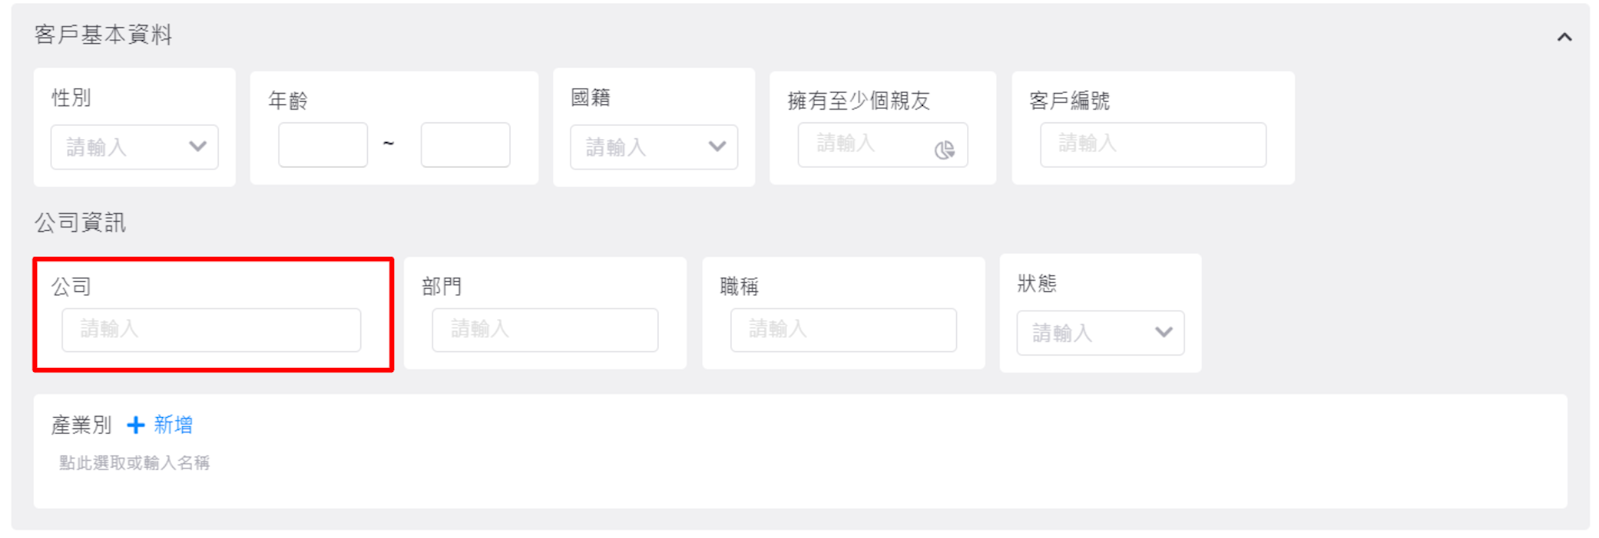
Task: Open the 性別 dropdown
Action: [x=134, y=147]
